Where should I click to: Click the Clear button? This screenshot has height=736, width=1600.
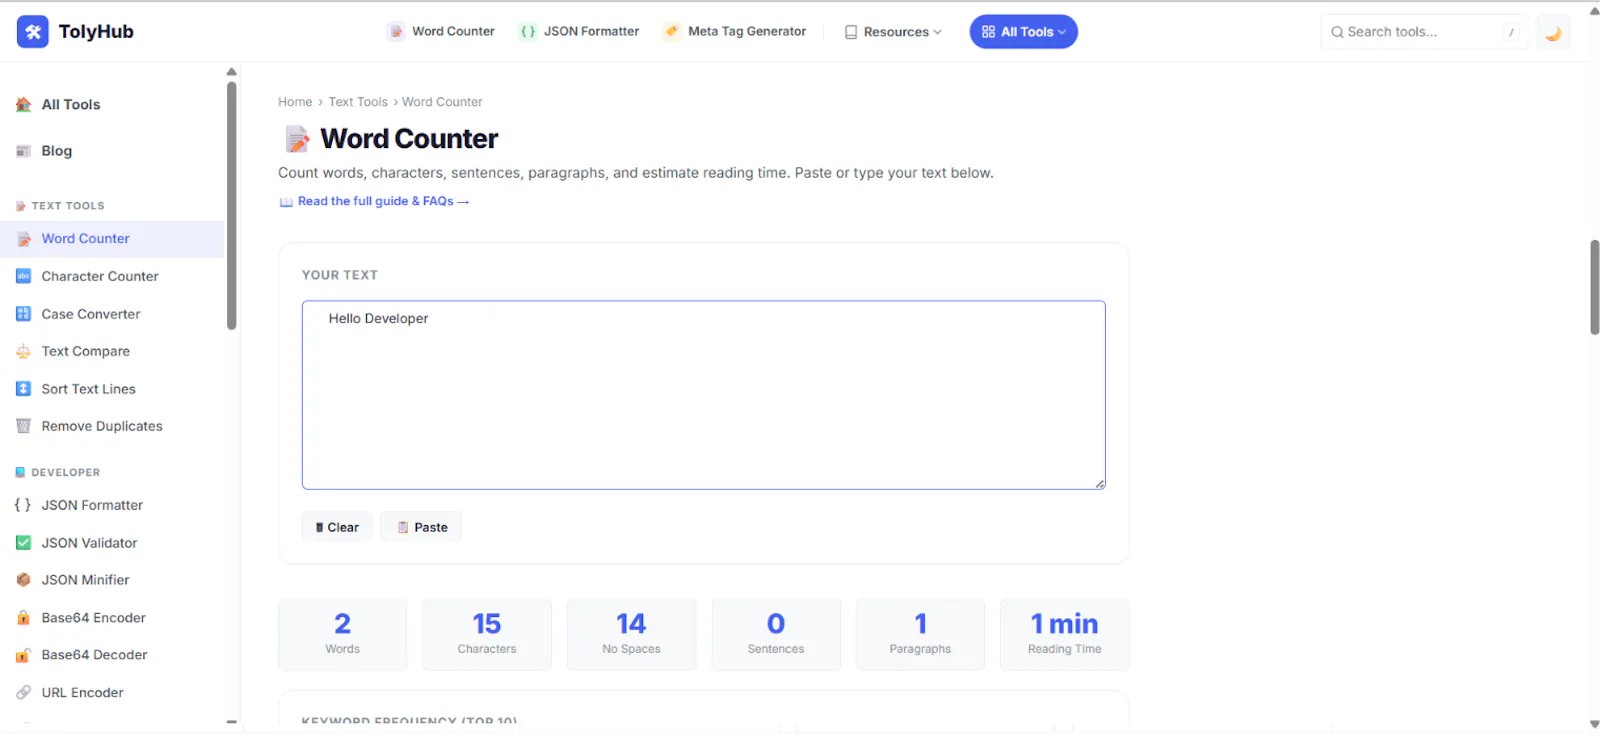pyautogui.click(x=337, y=527)
